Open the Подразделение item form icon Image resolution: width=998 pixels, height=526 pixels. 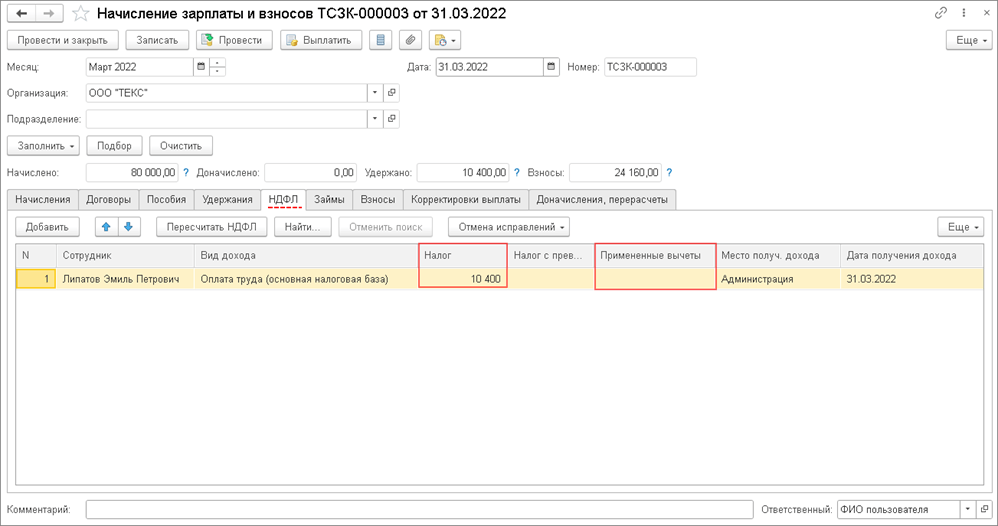(391, 119)
